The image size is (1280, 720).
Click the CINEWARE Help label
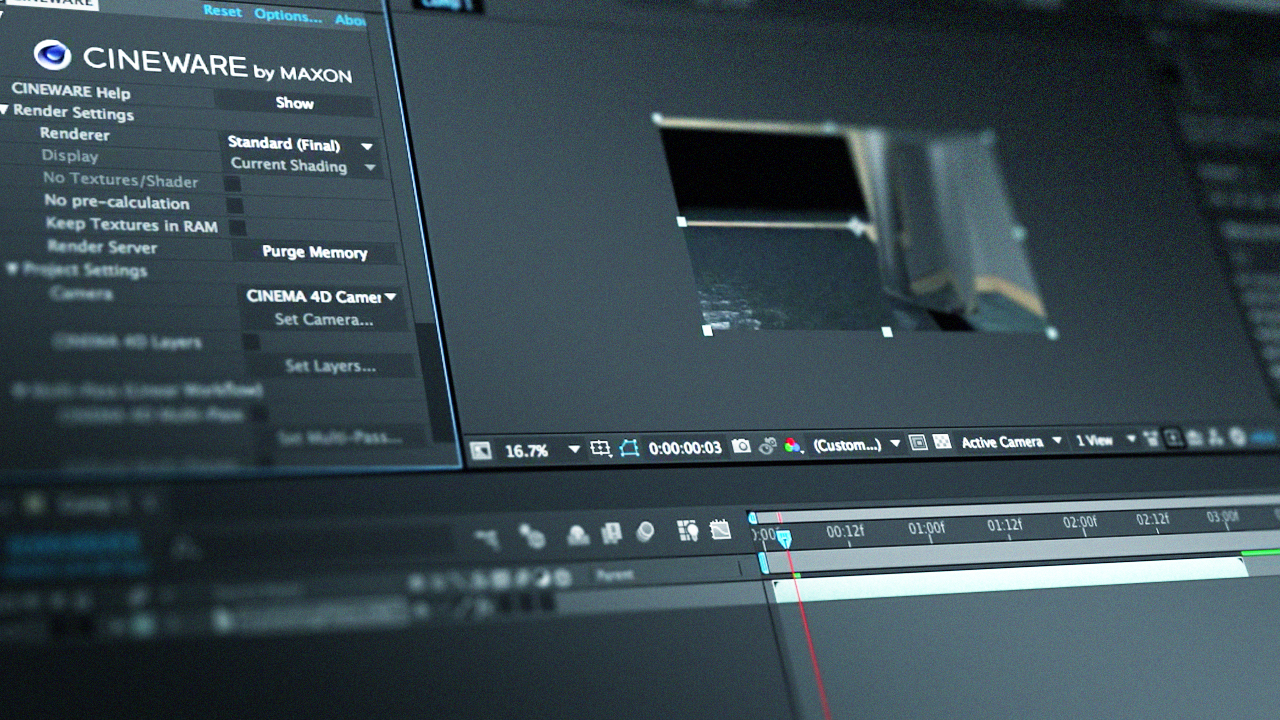pyautogui.click(x=70, y=91)
